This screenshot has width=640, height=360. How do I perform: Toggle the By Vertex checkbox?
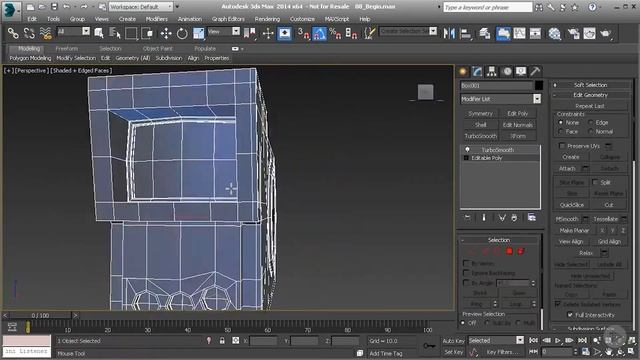pos(466,263)
